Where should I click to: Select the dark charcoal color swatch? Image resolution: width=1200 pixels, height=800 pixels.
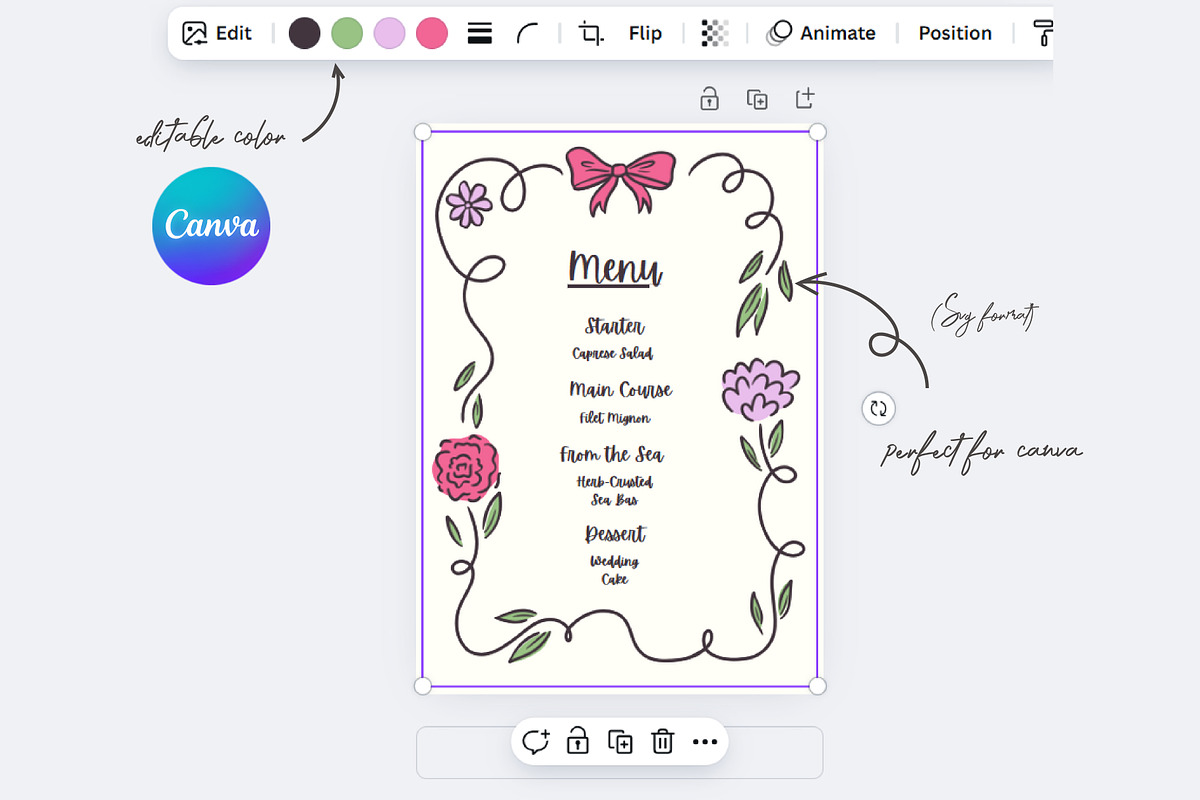[304, 33]
